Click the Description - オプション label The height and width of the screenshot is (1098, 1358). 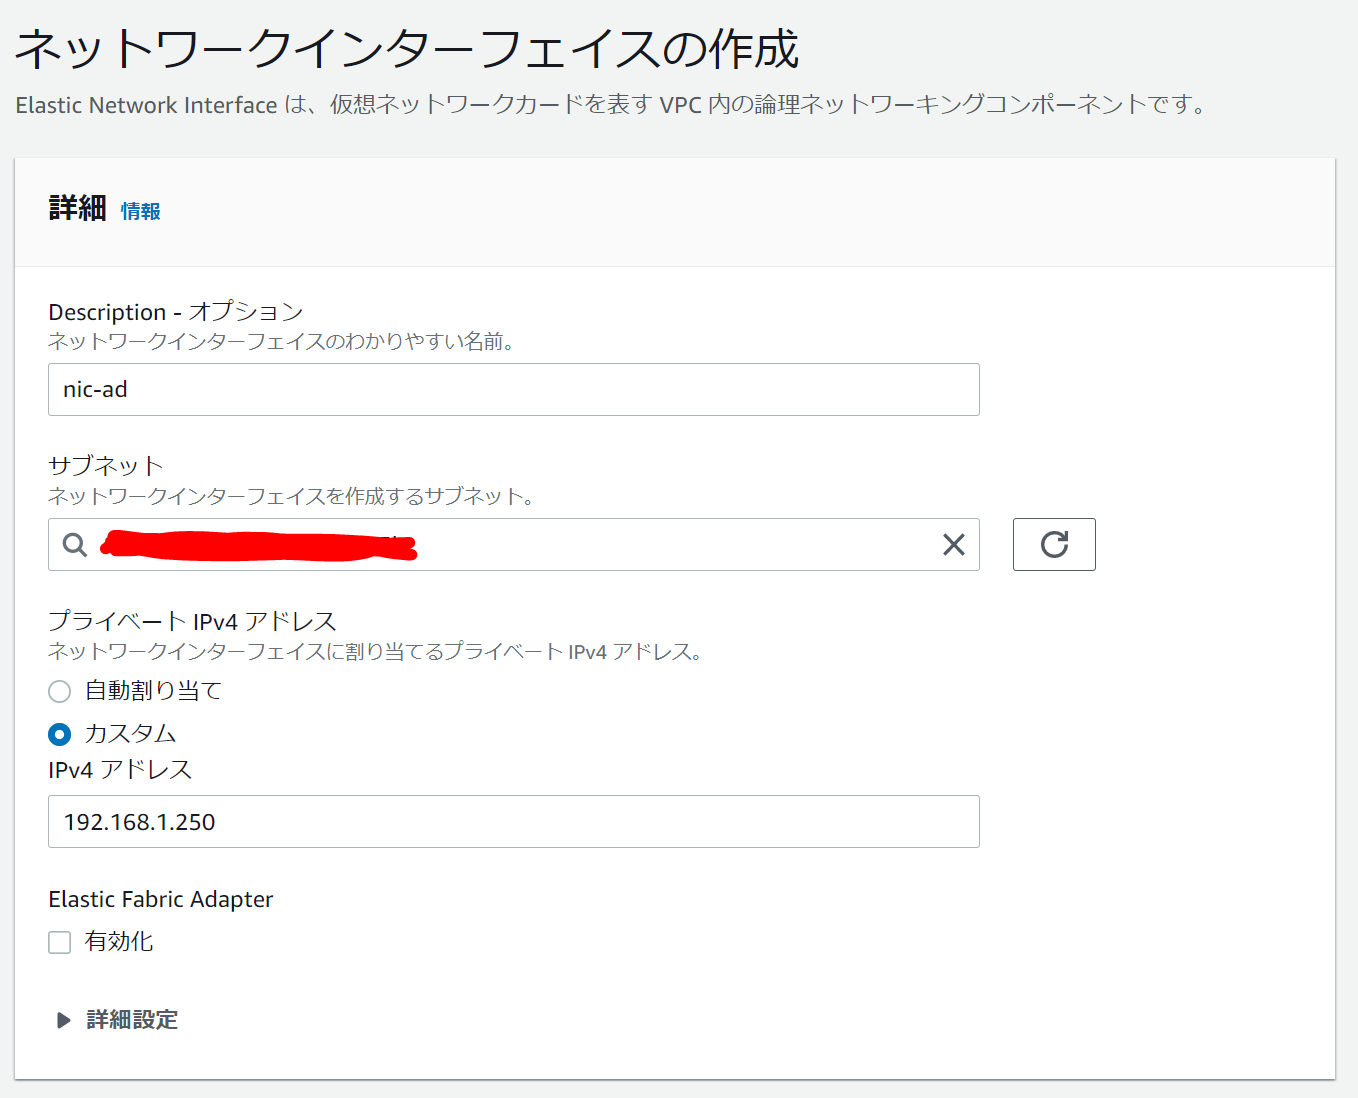pyautogui.click(x=176, y=312)
